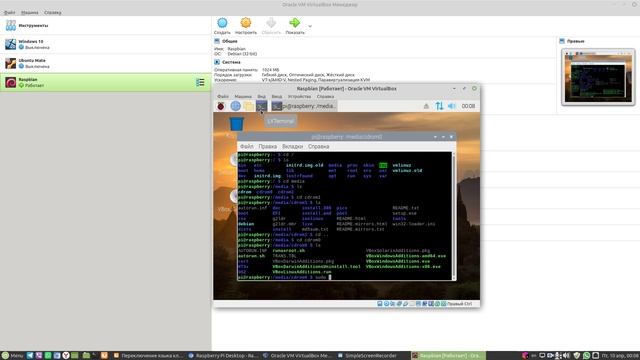This screenshot has height=360, width=640.
Task: Click eject icon in Pi panel tray
Action: [426, 106]
